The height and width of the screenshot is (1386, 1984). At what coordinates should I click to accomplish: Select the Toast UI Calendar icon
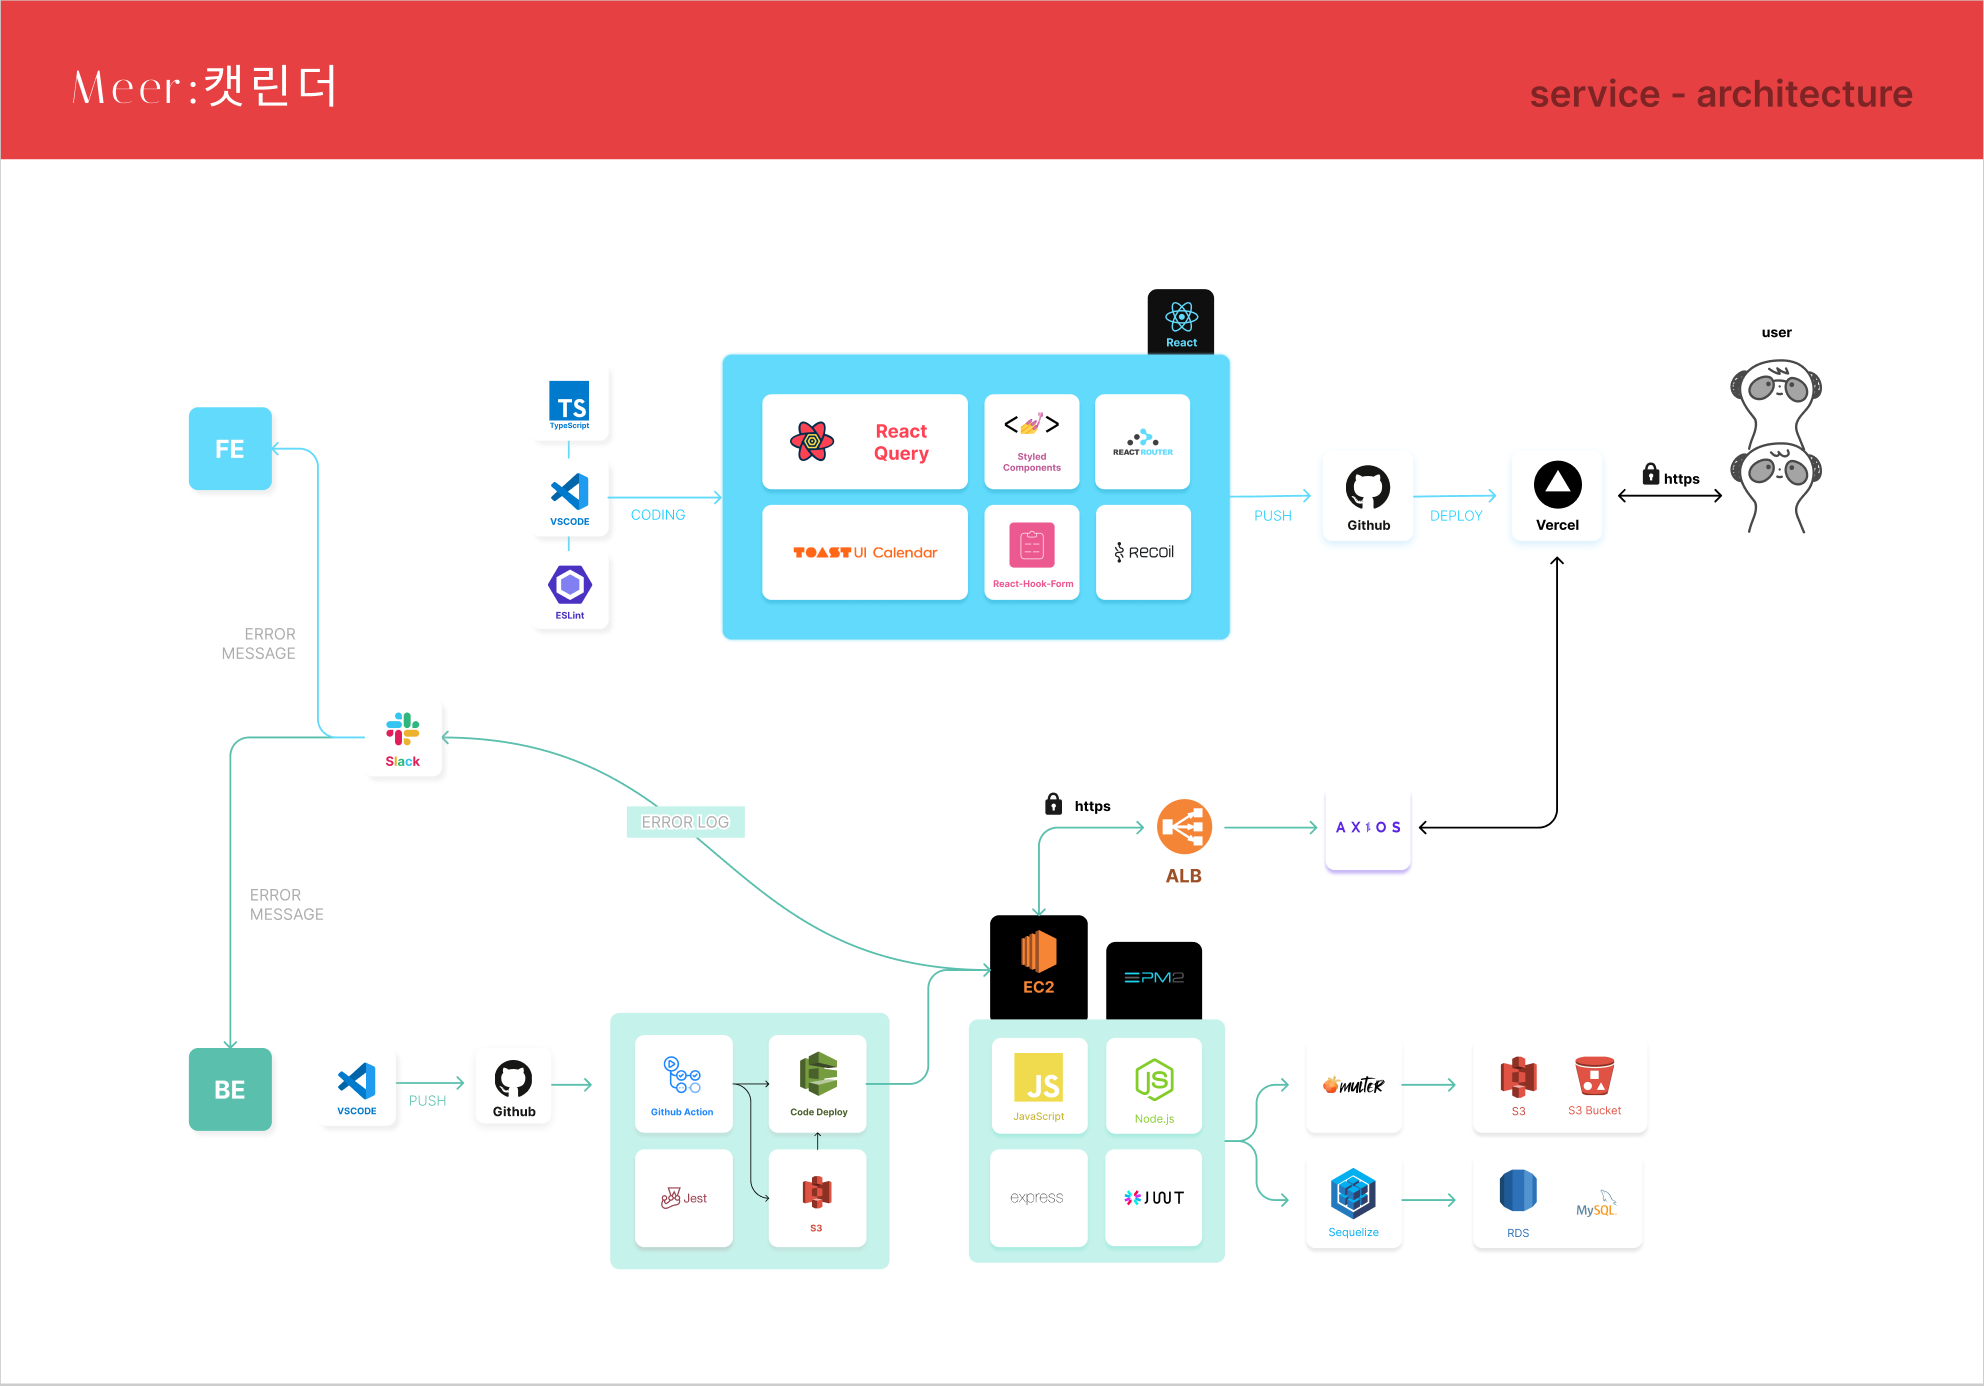pos(865,552)
